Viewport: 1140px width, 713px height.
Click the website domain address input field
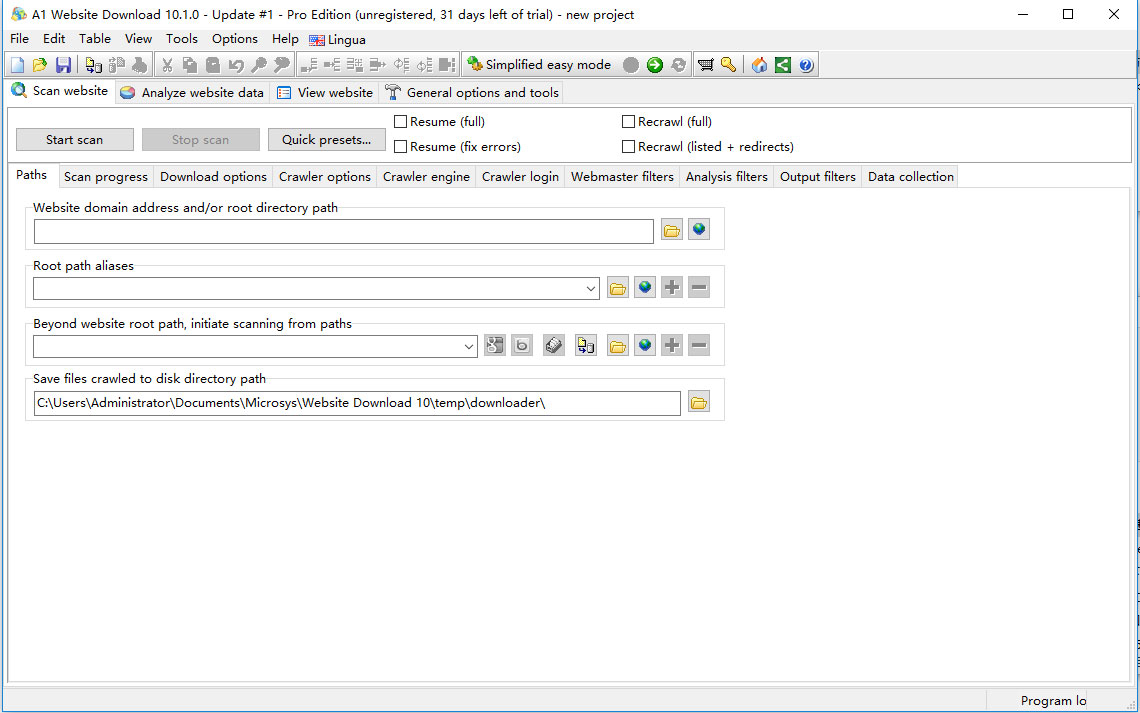coord(343,232)
